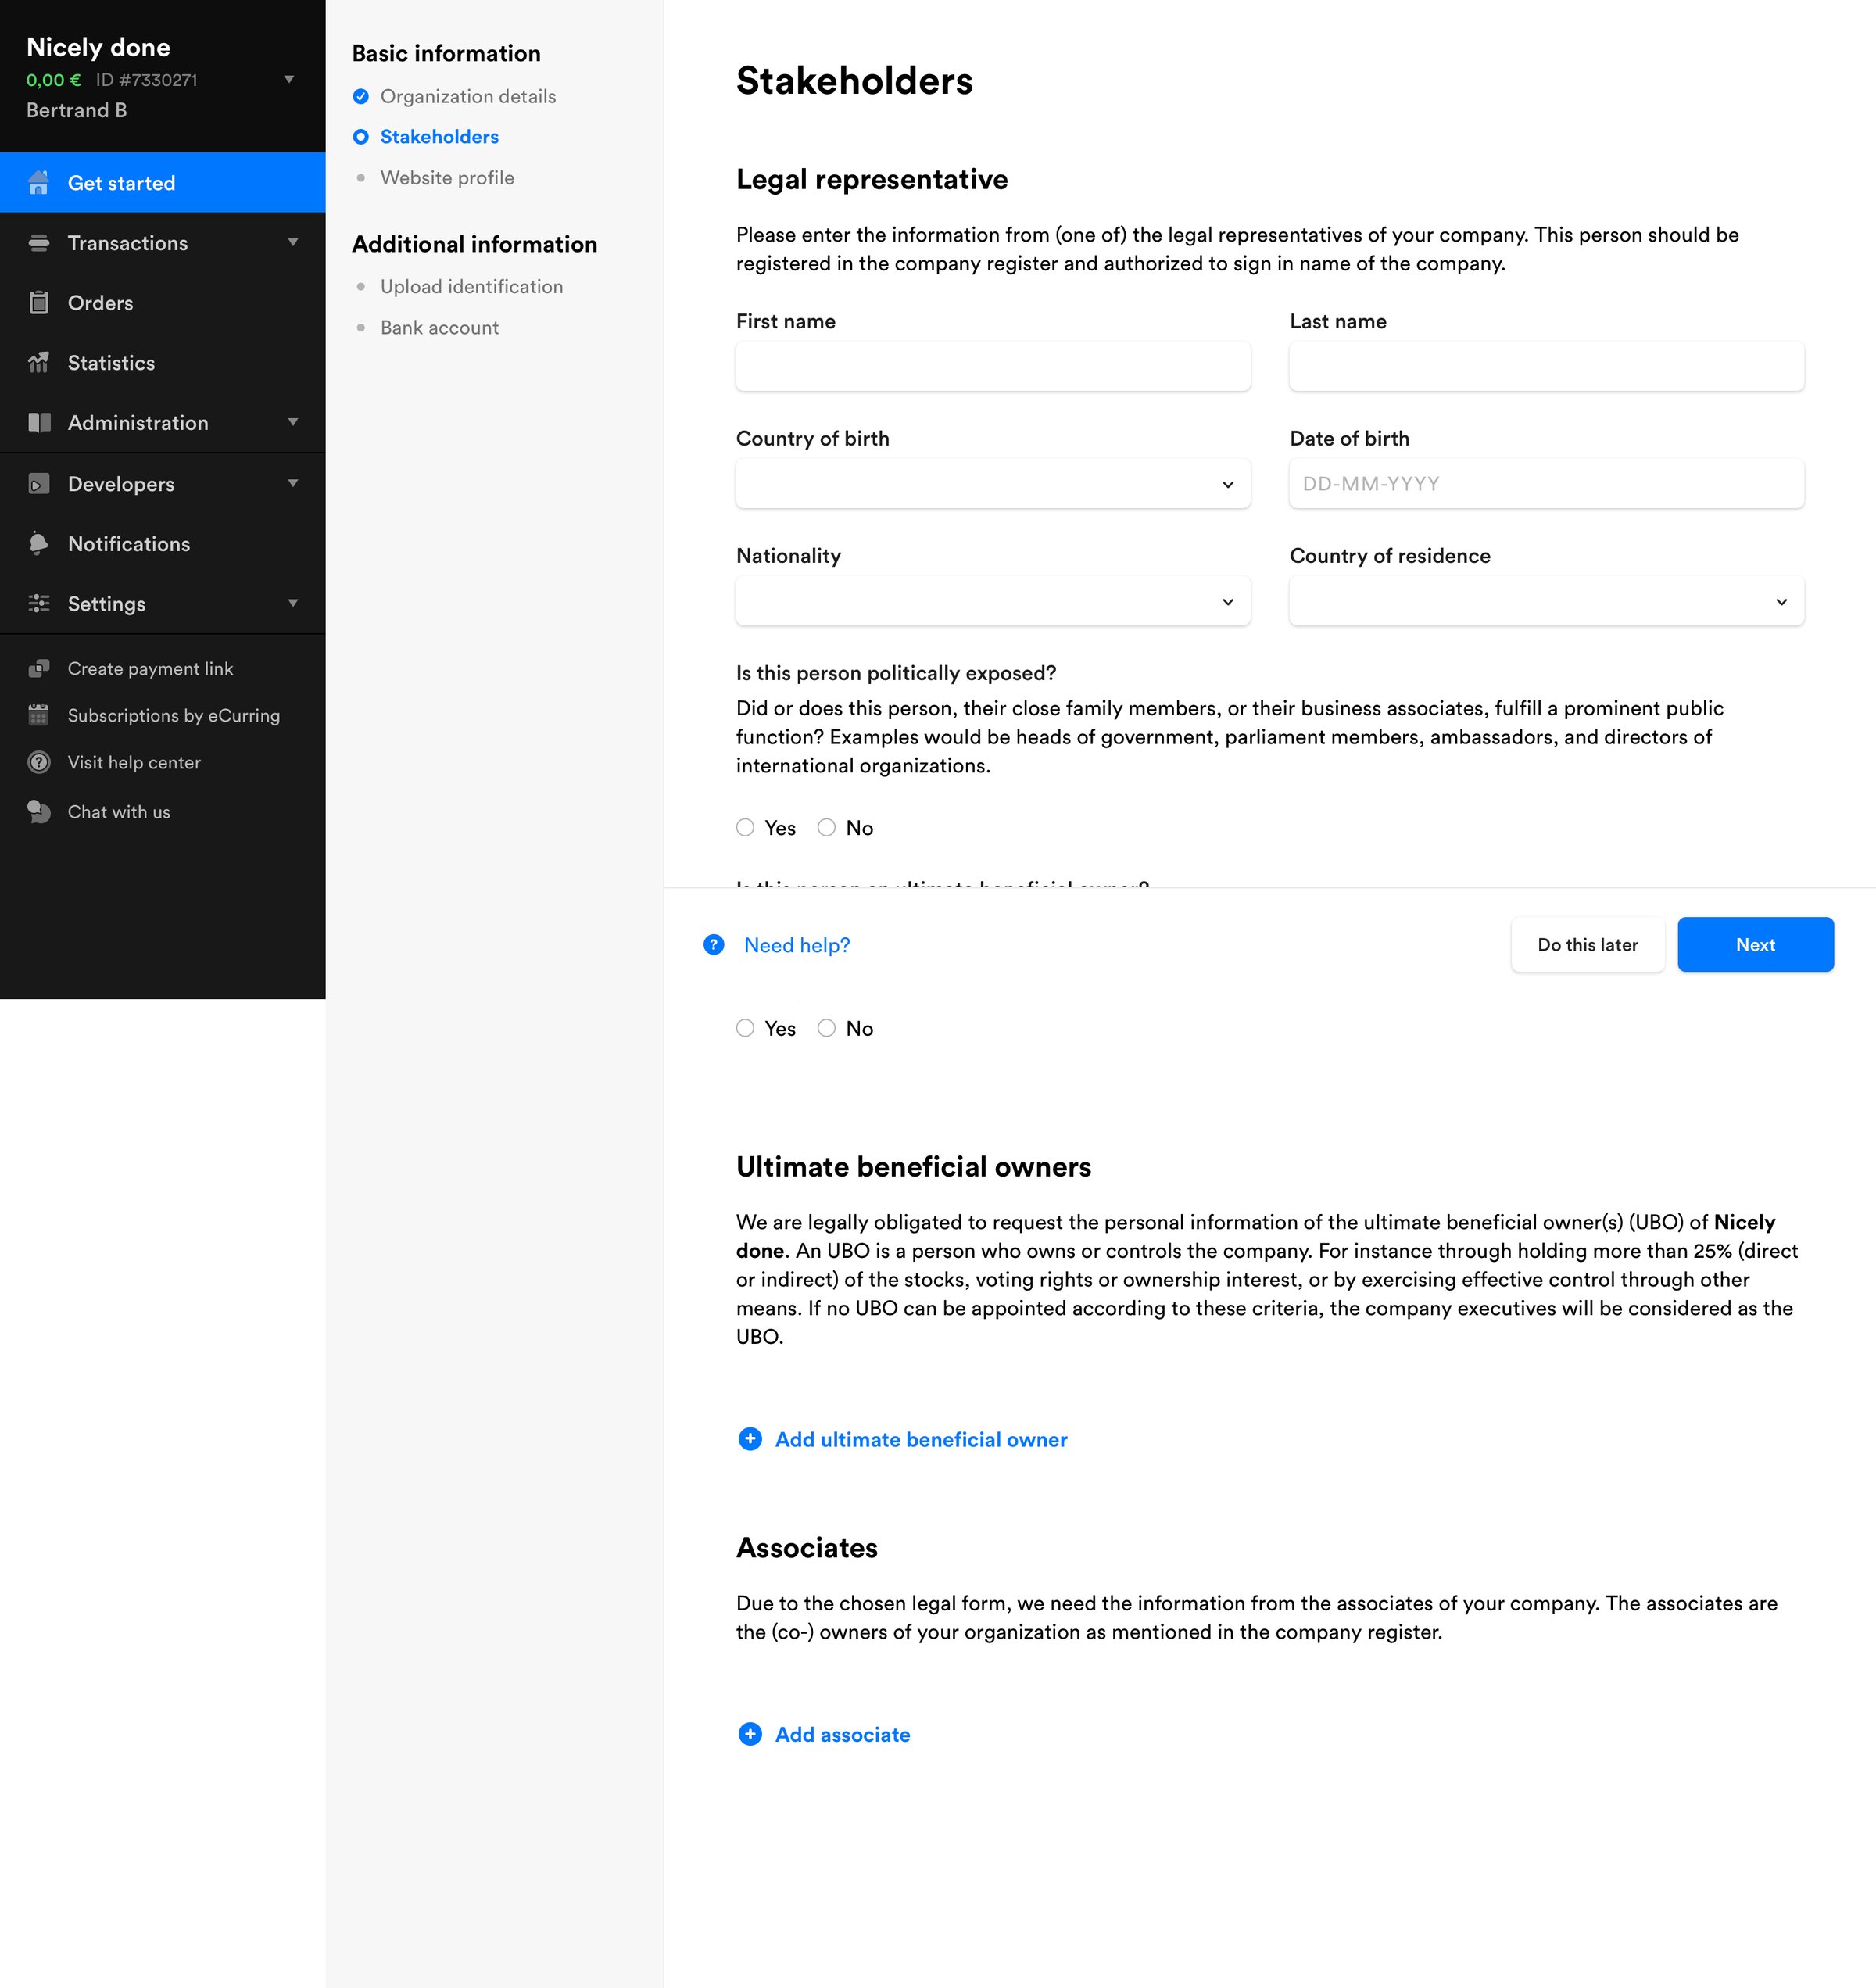Go to Bank account step
The image size is (1876, 1988).
[439, 328]
